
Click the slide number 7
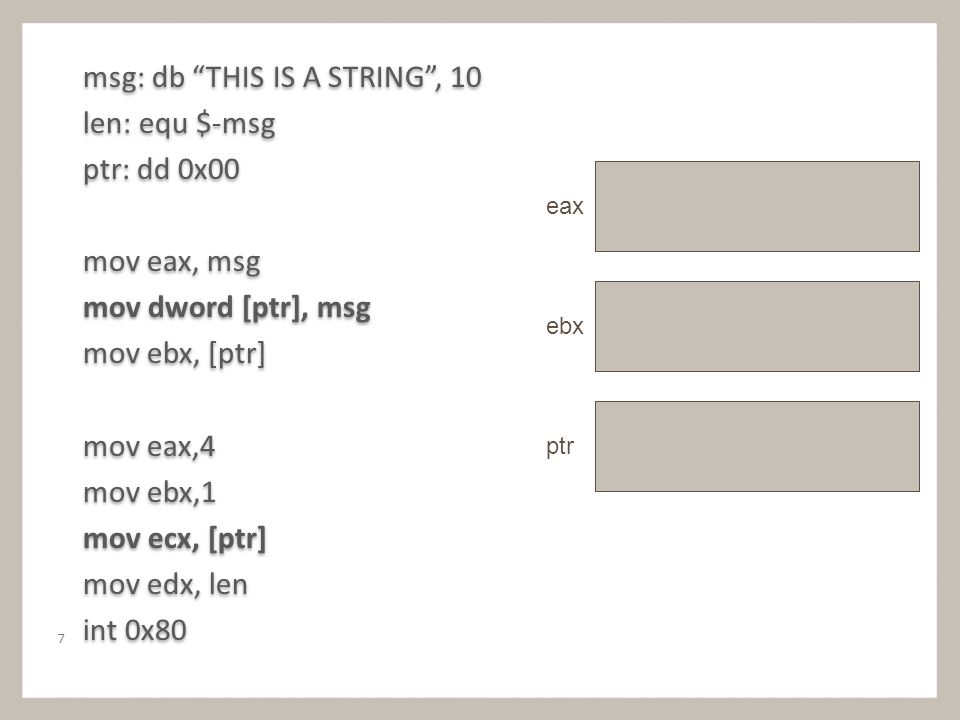click(61, 639)
